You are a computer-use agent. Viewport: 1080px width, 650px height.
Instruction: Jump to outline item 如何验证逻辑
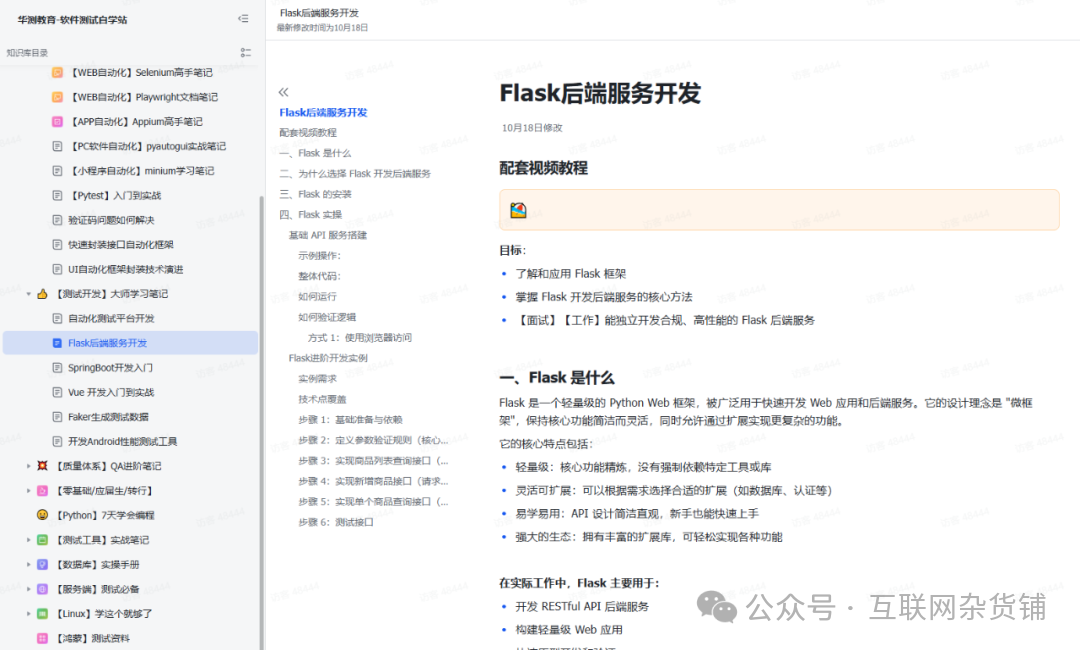[x=327, y=317]
